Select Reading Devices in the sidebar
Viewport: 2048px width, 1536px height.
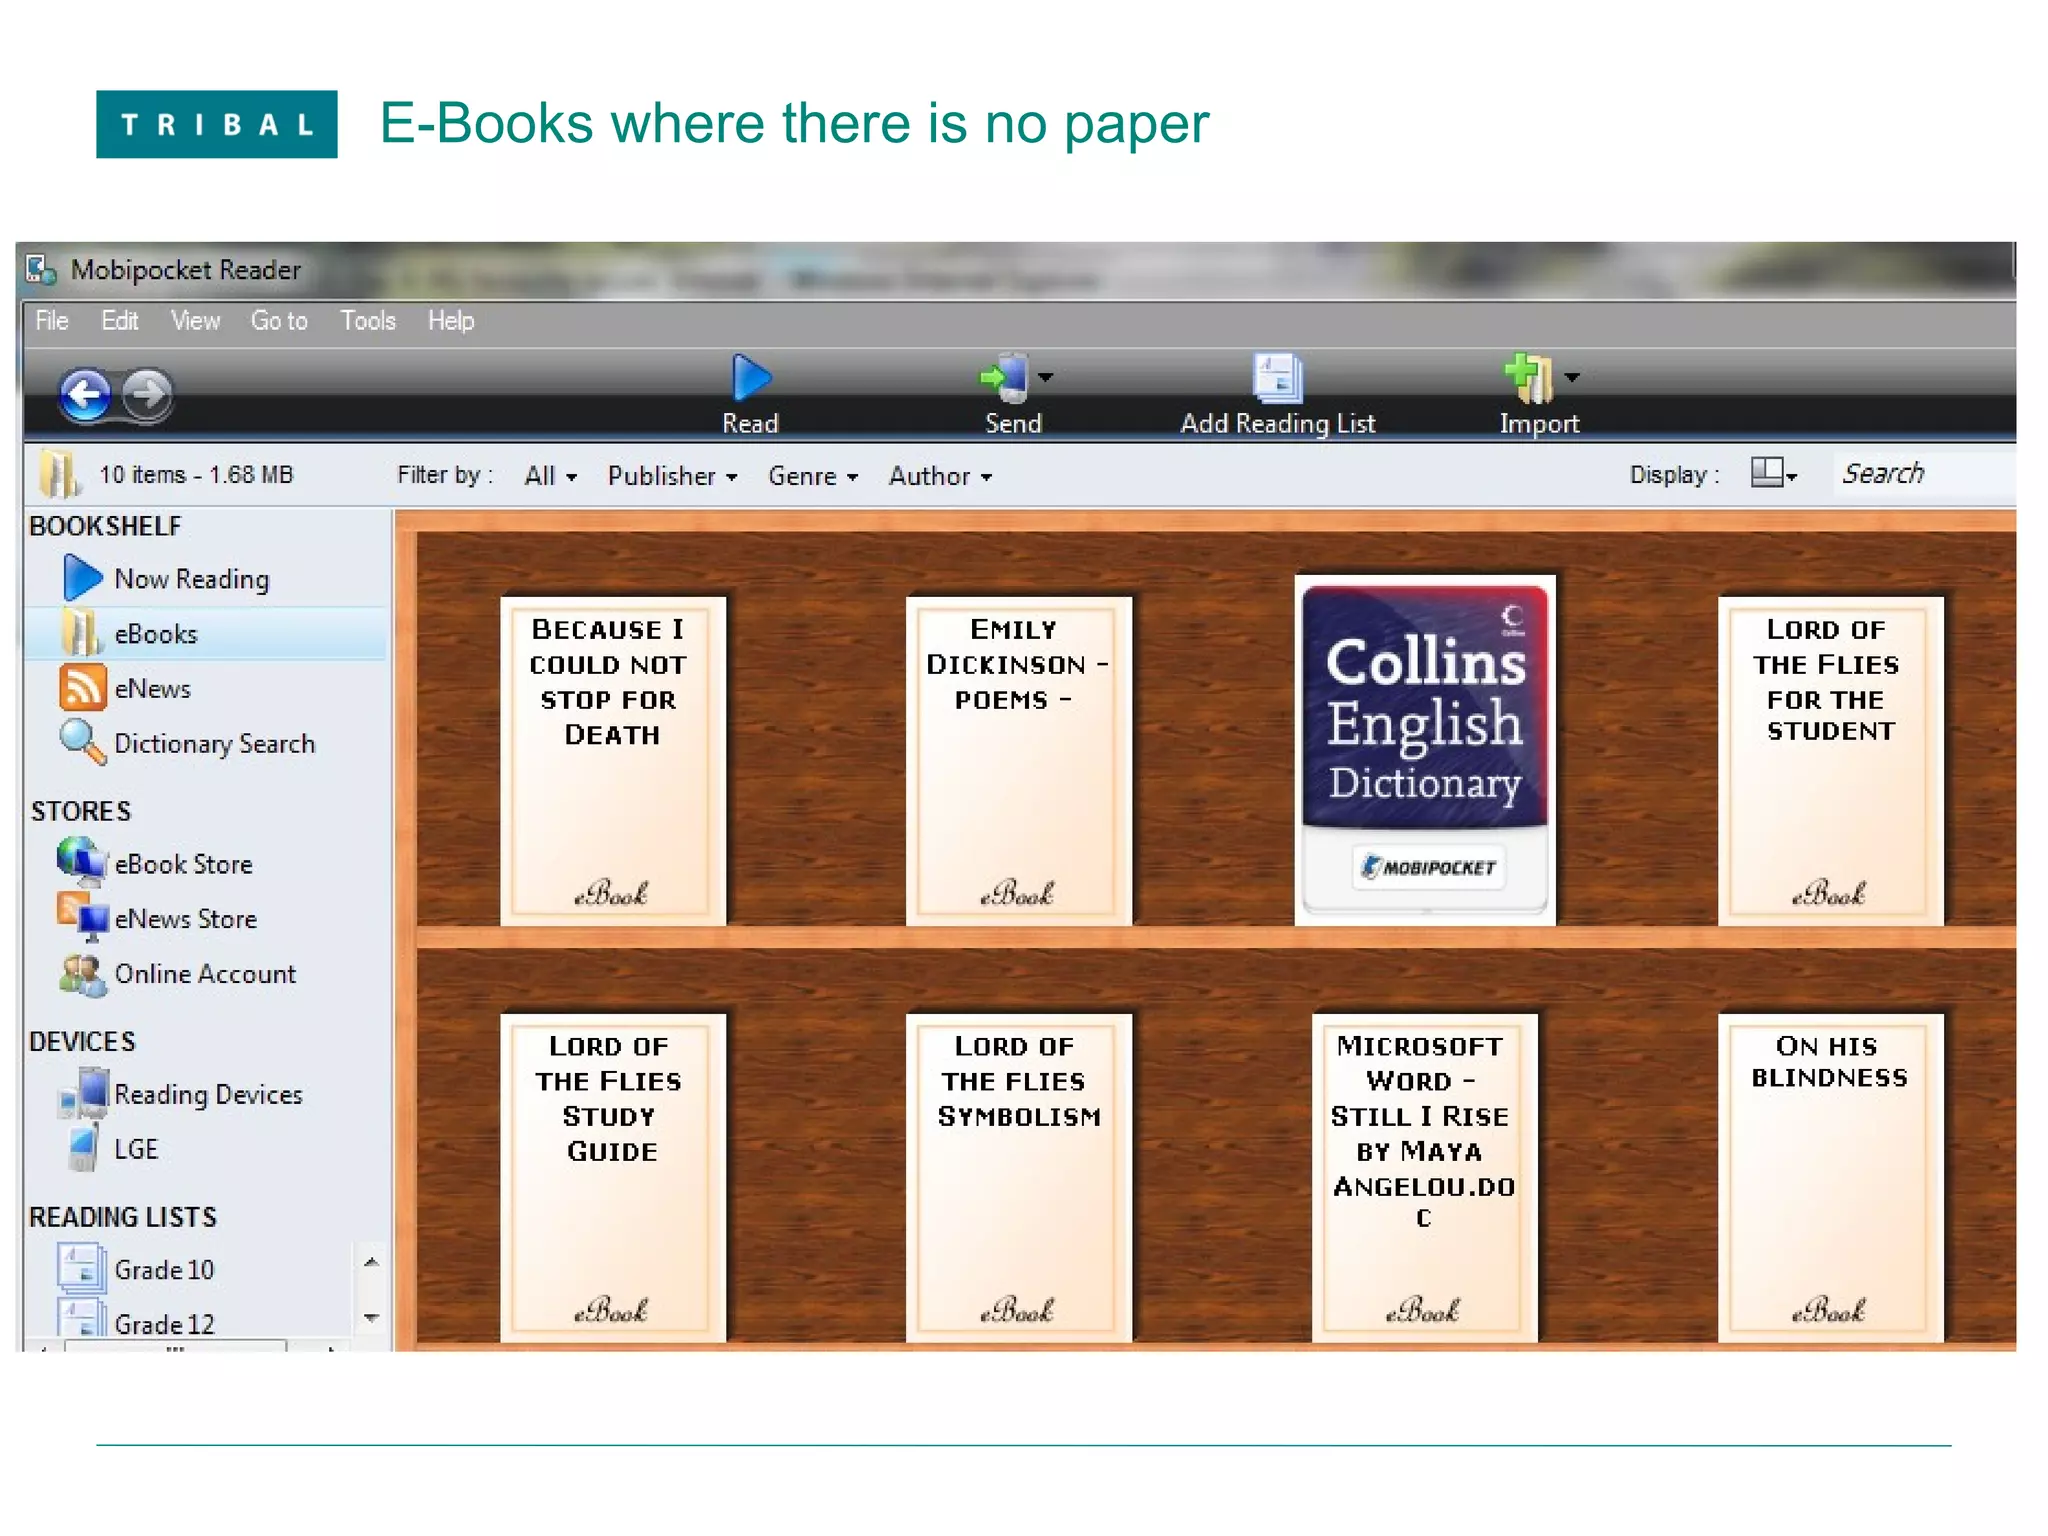pyautogui.click(x=209, y=1094)
